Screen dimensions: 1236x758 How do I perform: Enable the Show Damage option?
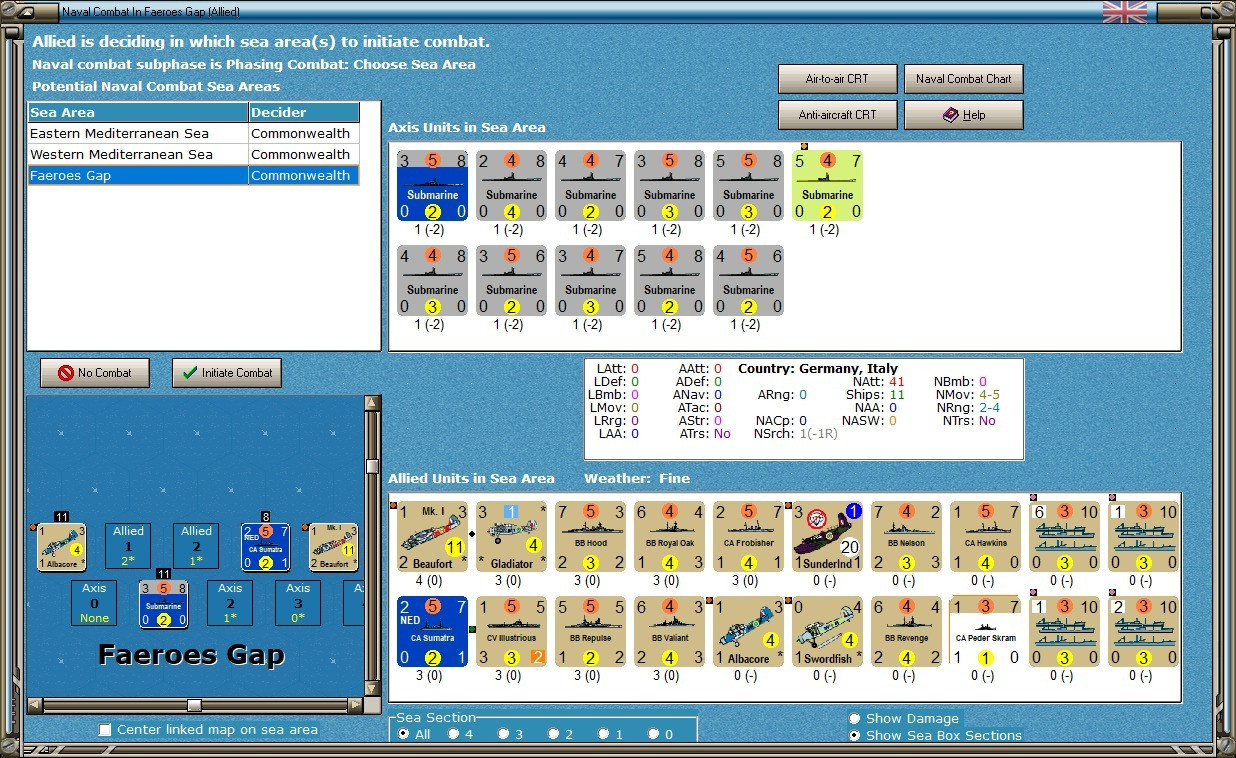[x=855, y=718]
